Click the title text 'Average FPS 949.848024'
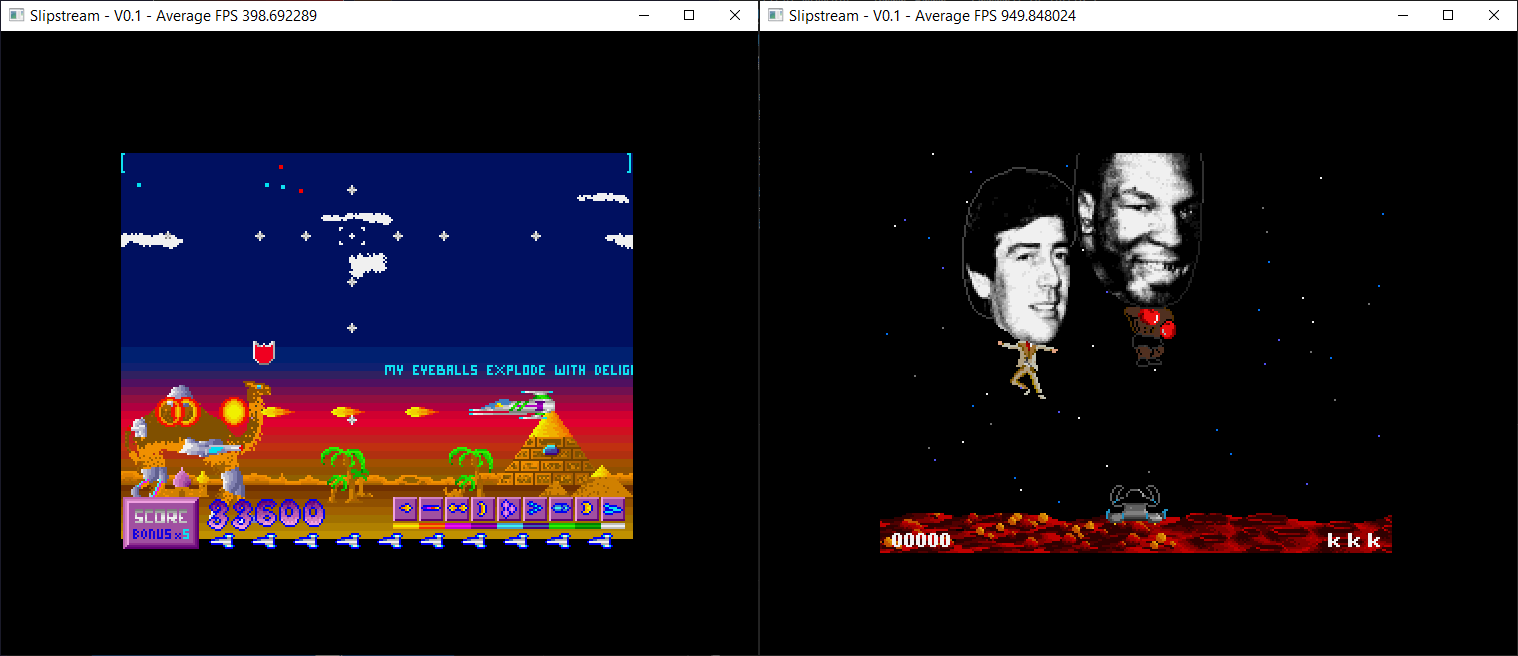 (x=996, y=16)
